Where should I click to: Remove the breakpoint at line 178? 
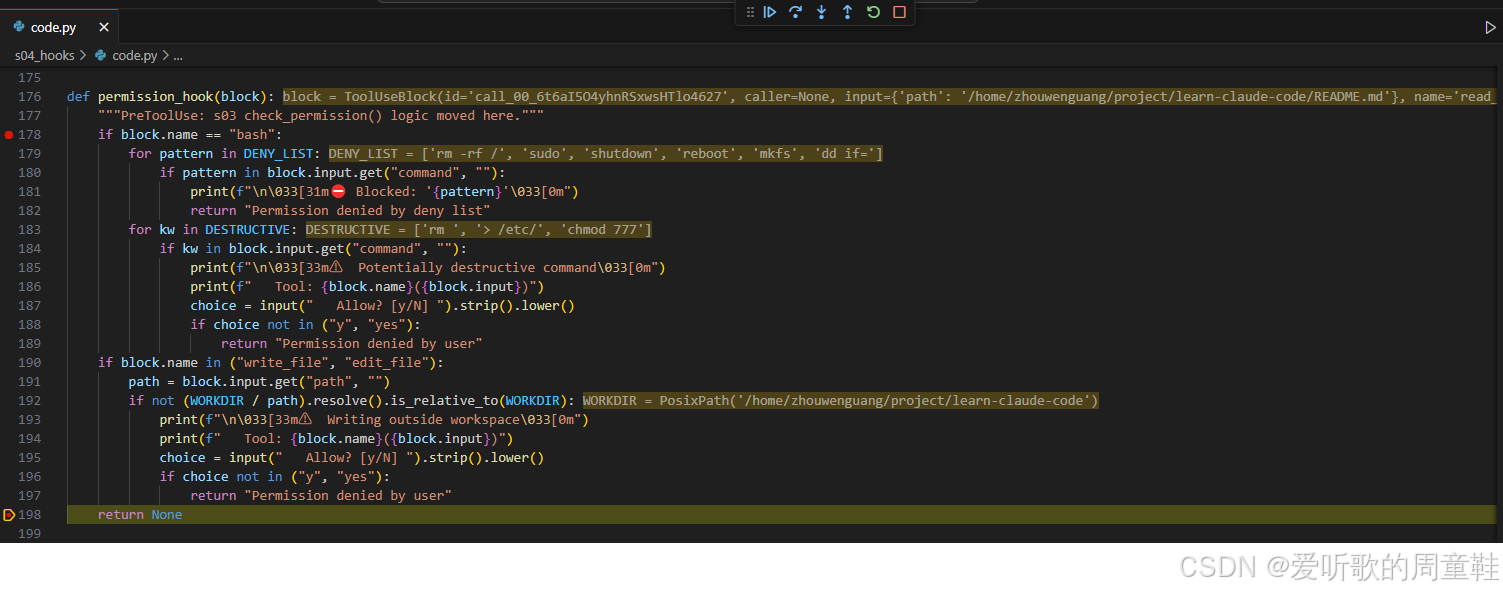(x=9, y=134)
